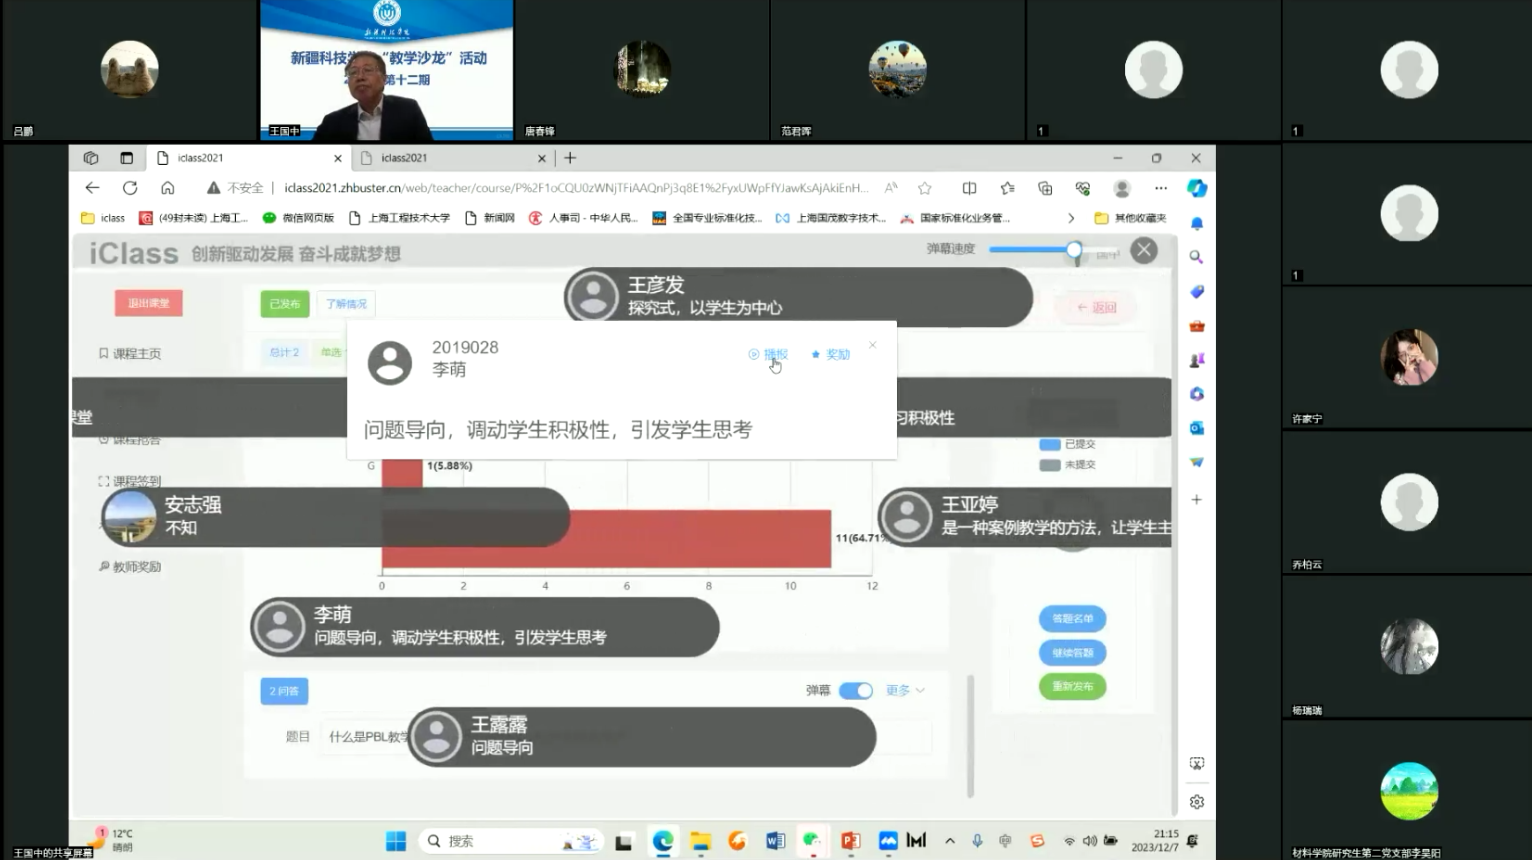
Task: Open sidebar settings gear icon
Action: tap(1197, 802)
